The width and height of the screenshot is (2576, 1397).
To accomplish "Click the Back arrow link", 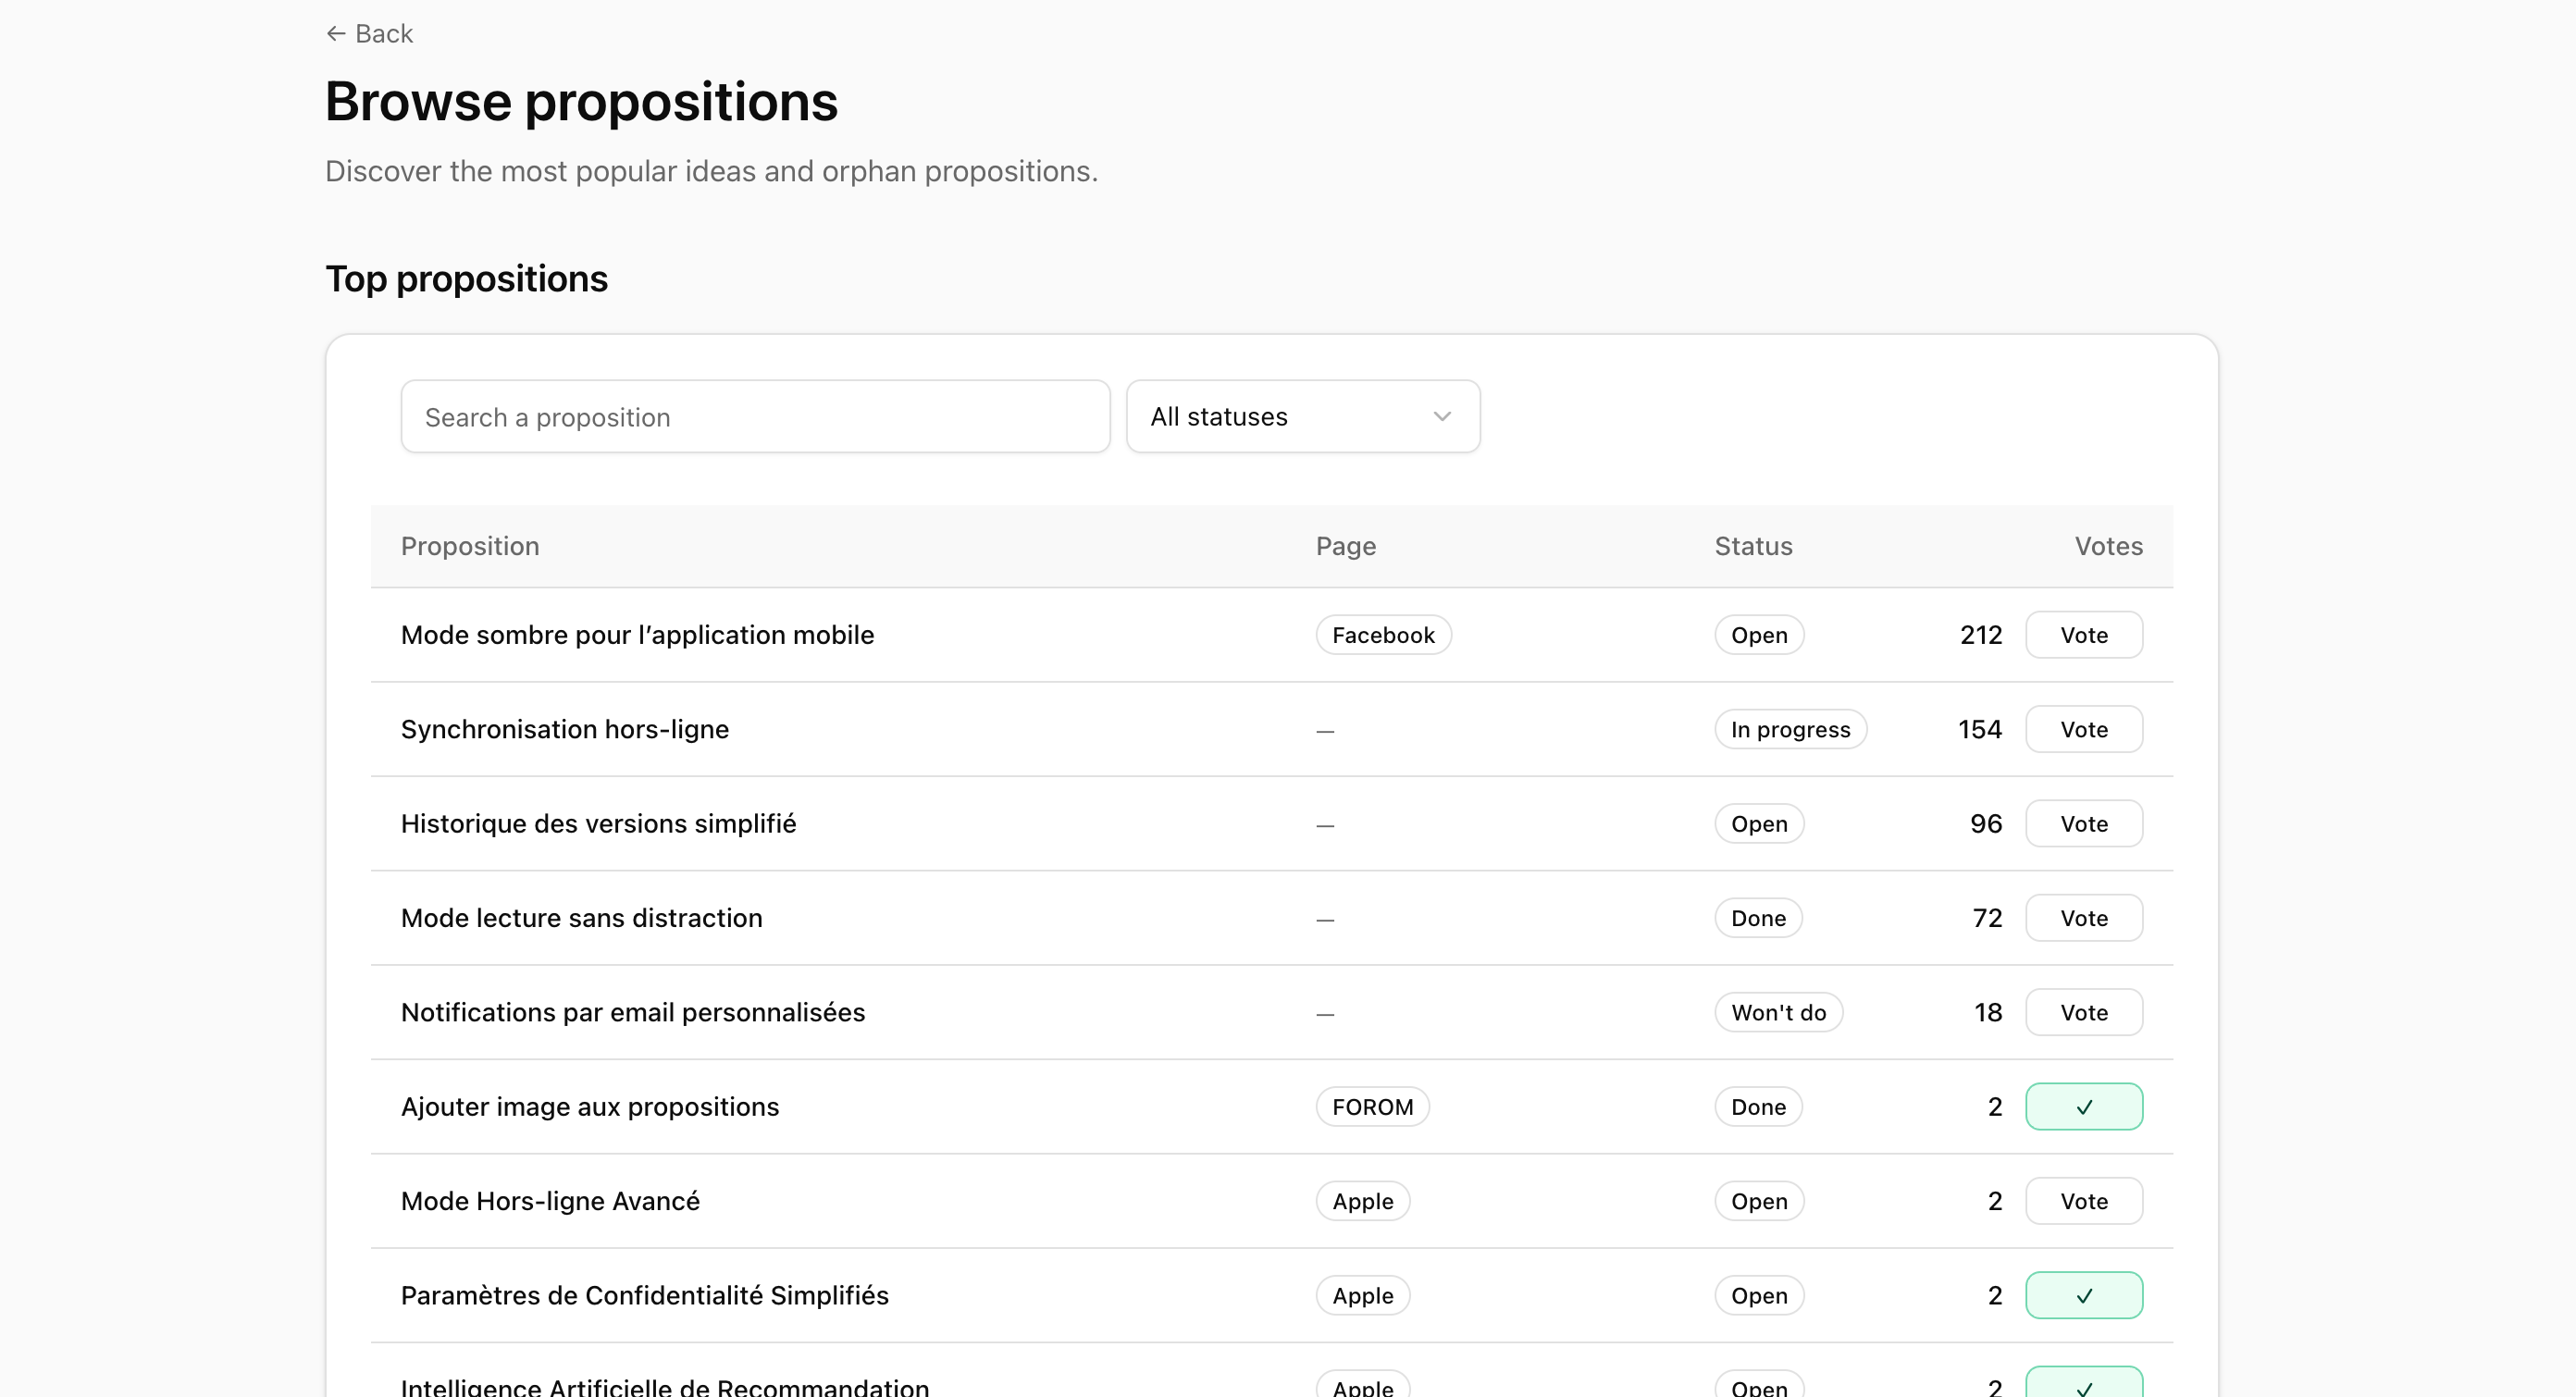I will (x=369, y=34).
